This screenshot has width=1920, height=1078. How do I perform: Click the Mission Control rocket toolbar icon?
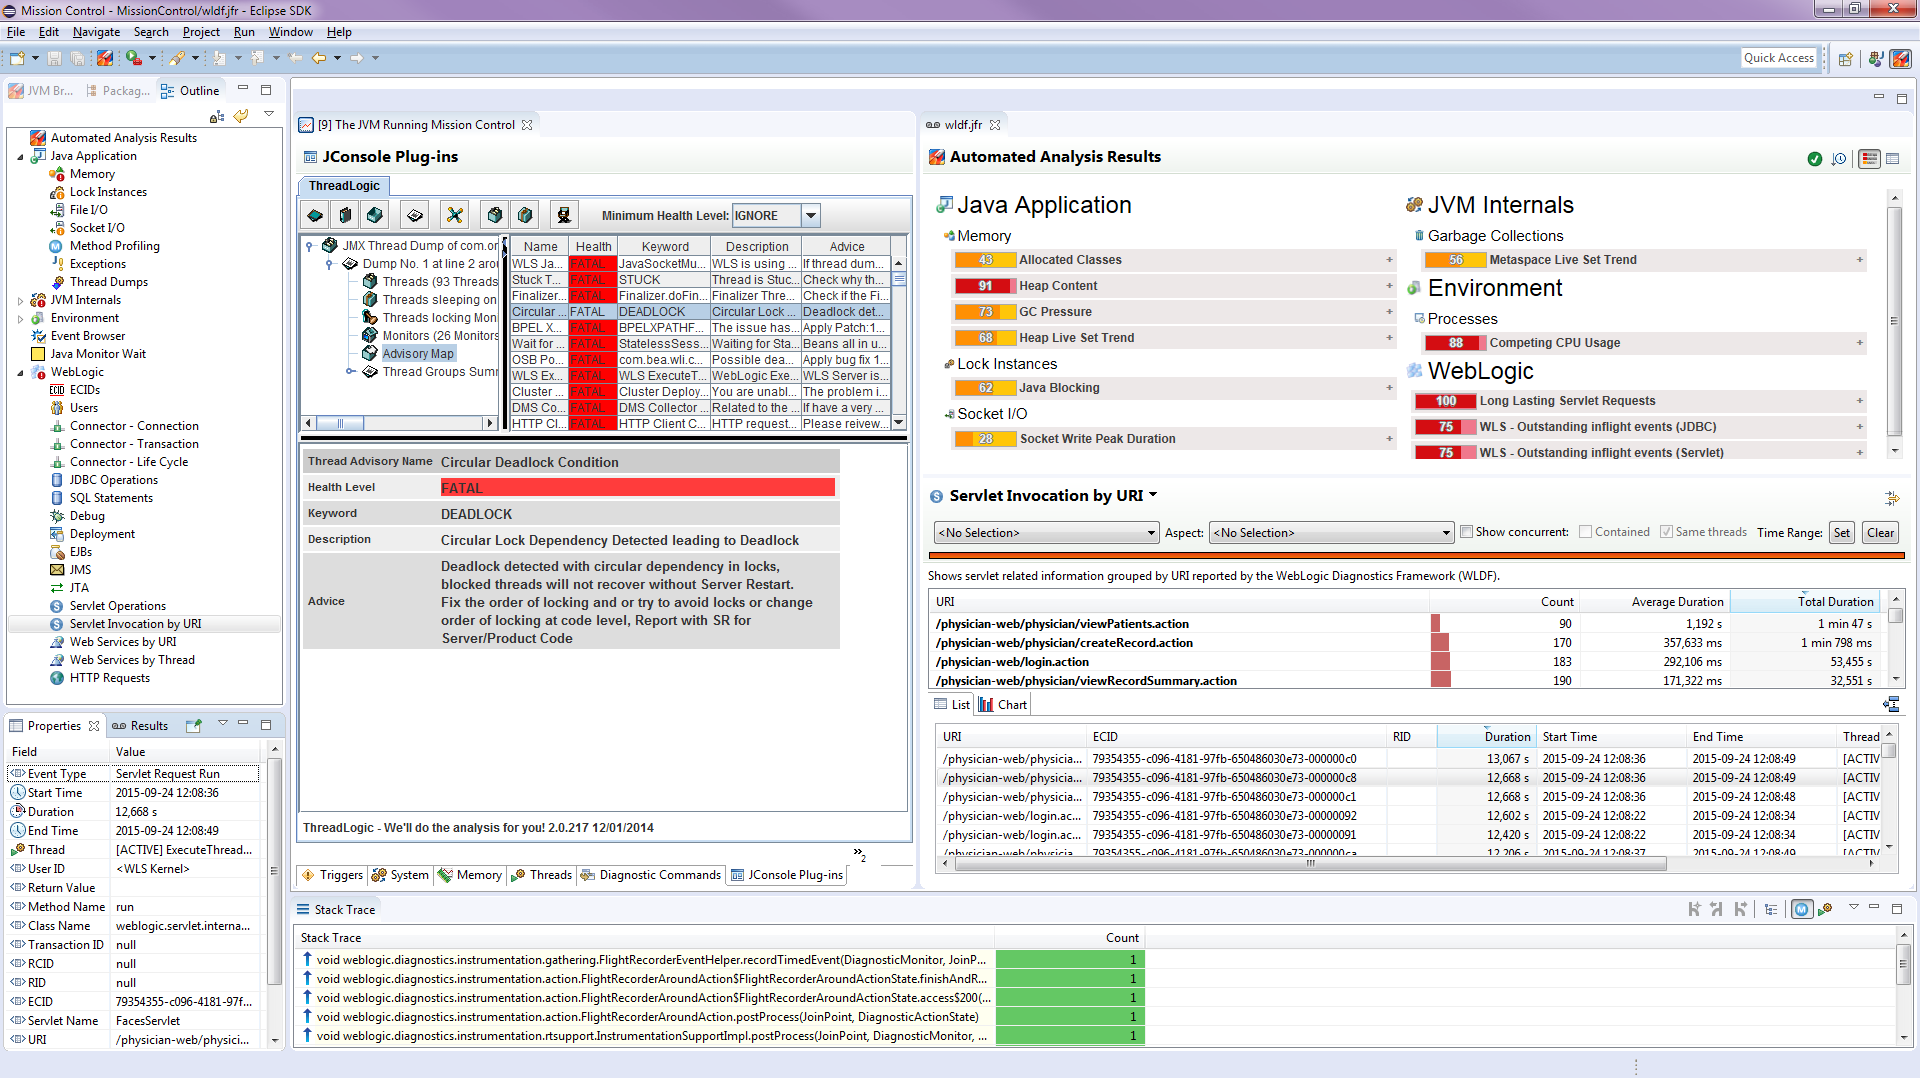tap(105, 58)
